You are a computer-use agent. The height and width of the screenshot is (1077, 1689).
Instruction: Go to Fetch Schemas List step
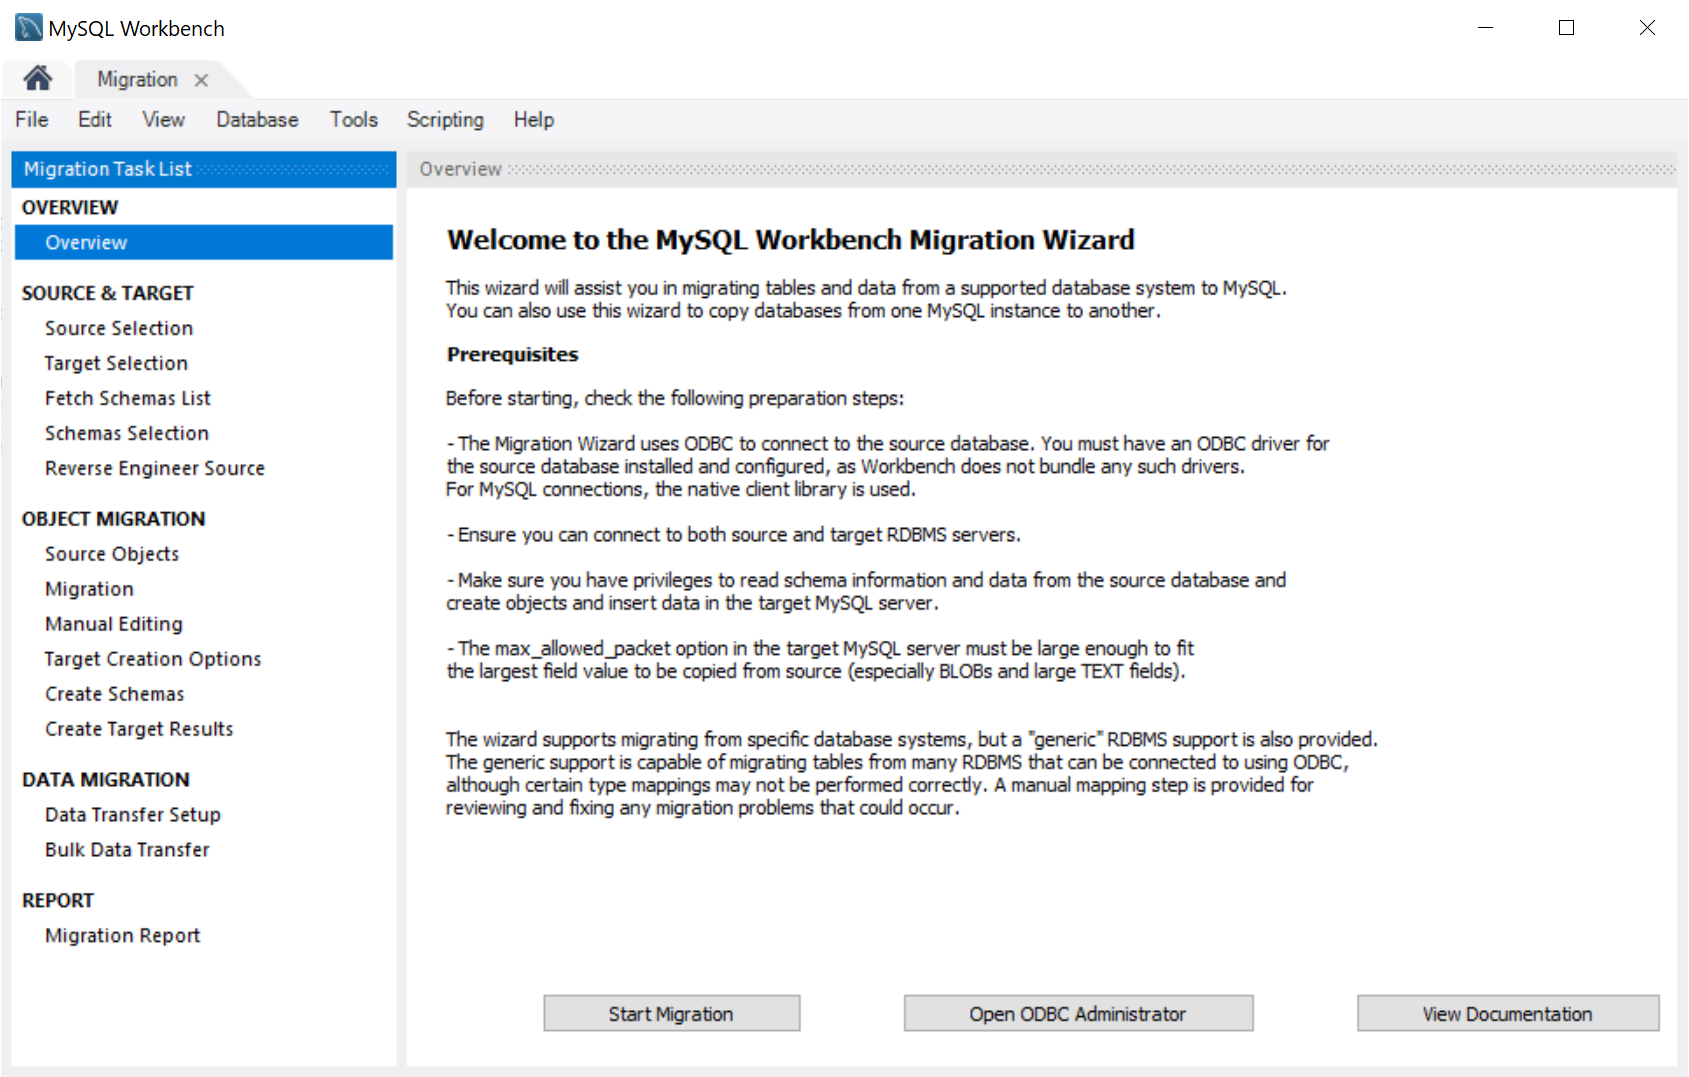tap(128, 398)
